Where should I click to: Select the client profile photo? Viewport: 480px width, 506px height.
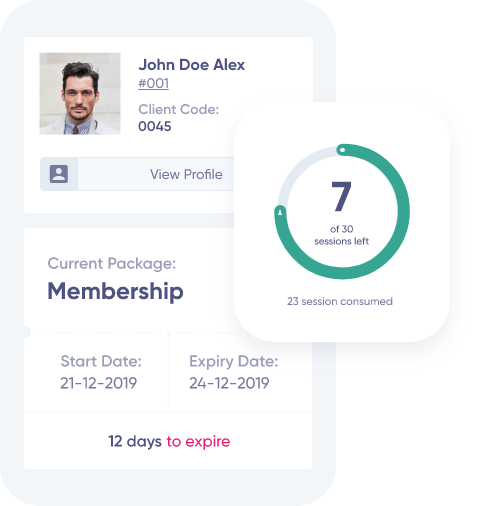tap(80, 94)
